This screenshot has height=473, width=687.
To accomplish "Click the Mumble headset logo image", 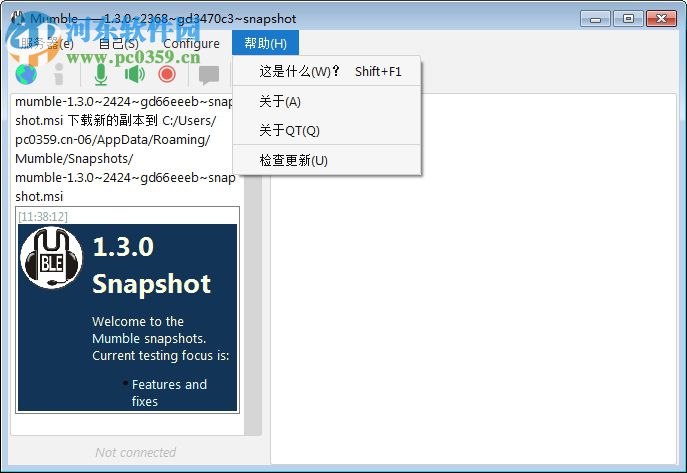I will click(52, 258).
